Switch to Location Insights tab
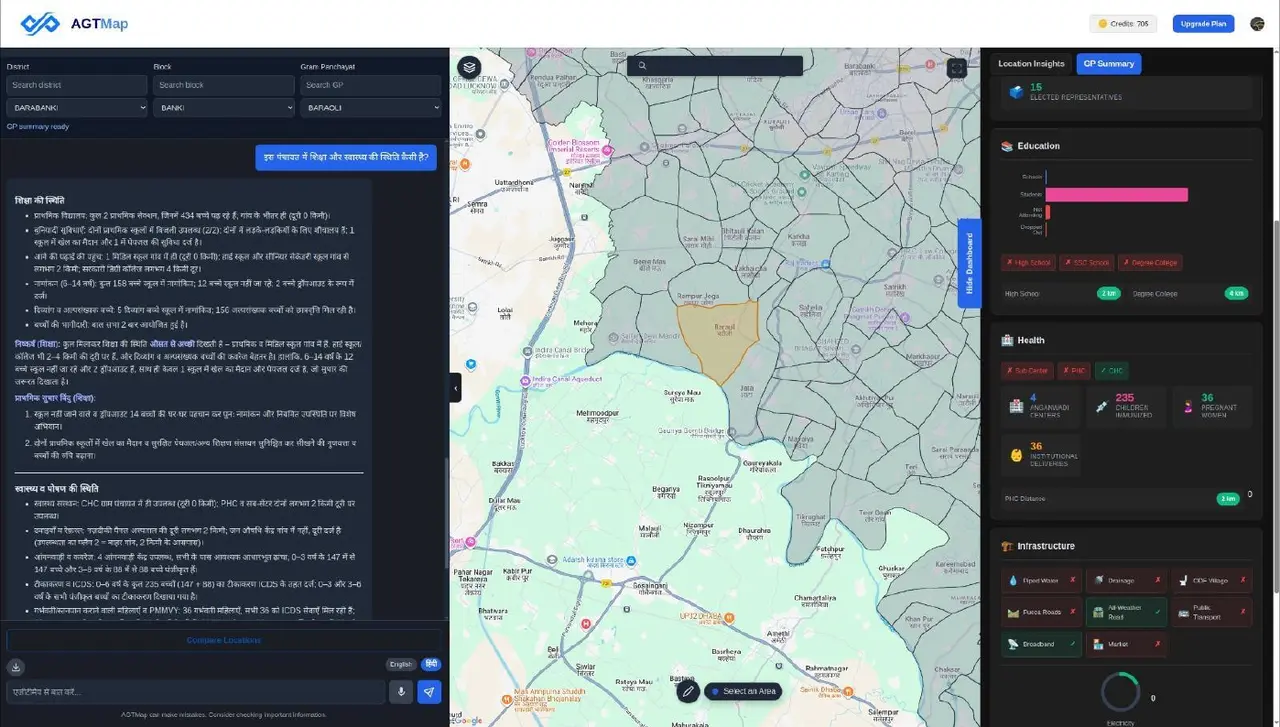Viewport: 1280px width, 727px height. click(x=1031, y=64)
